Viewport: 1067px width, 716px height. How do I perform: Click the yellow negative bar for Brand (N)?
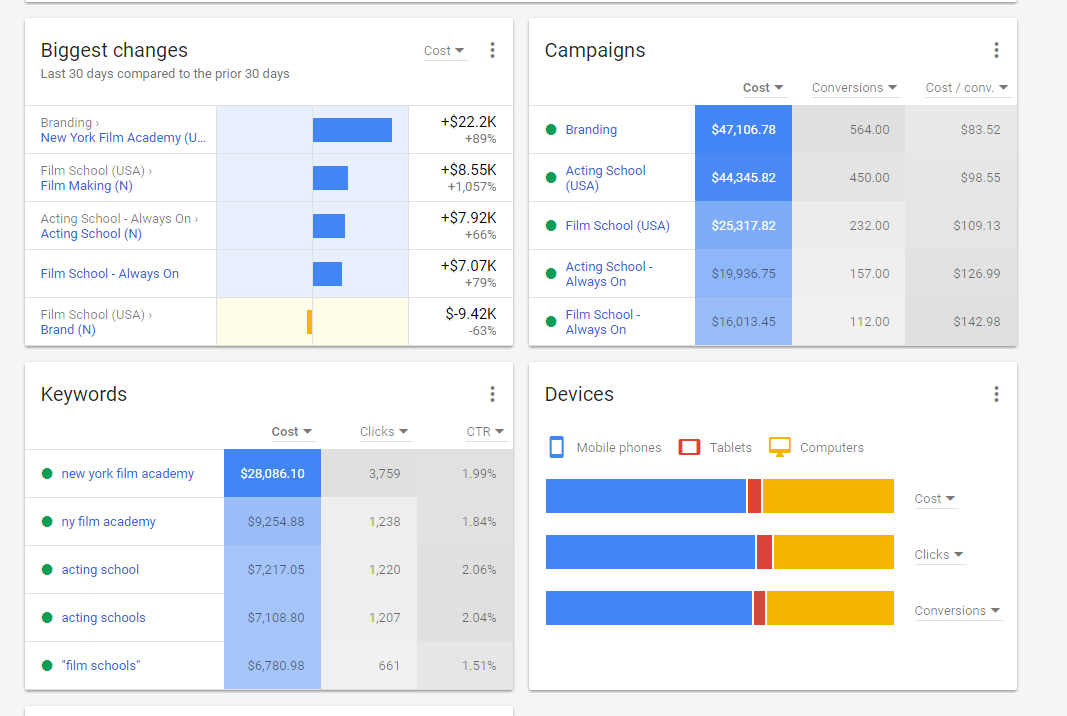[x=310, y=322]
